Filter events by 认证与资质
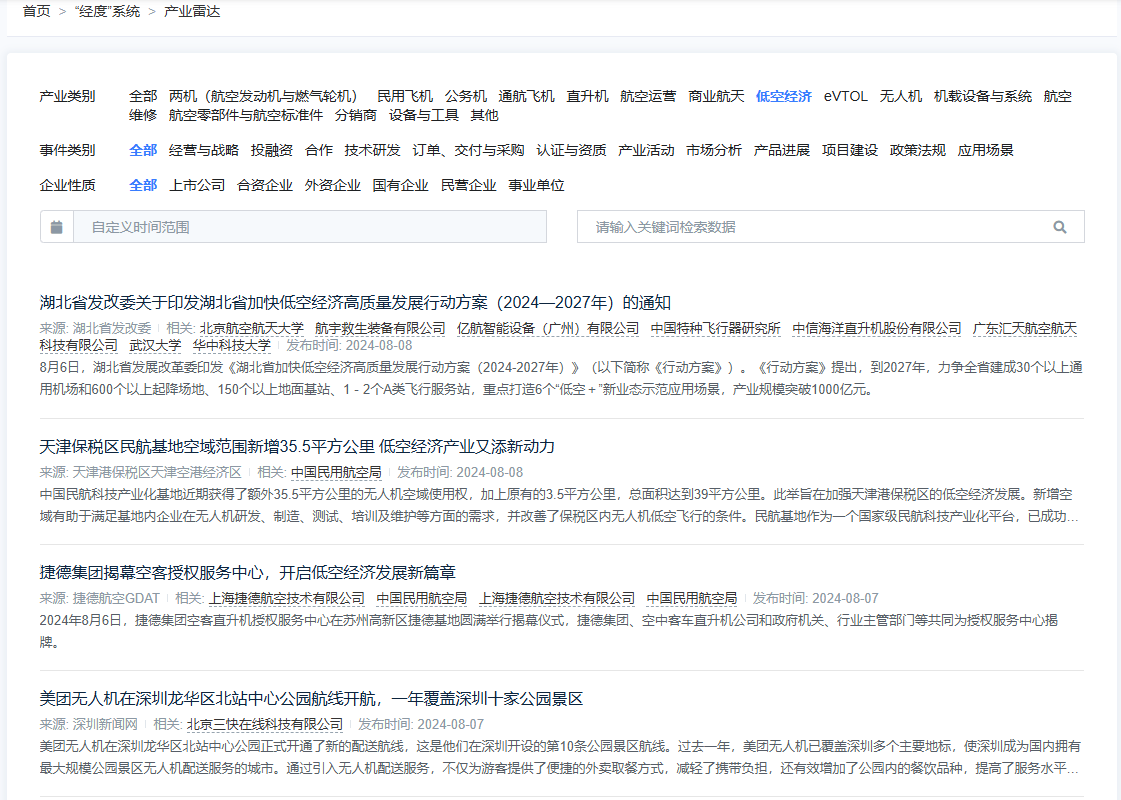 tap(571, 150)
